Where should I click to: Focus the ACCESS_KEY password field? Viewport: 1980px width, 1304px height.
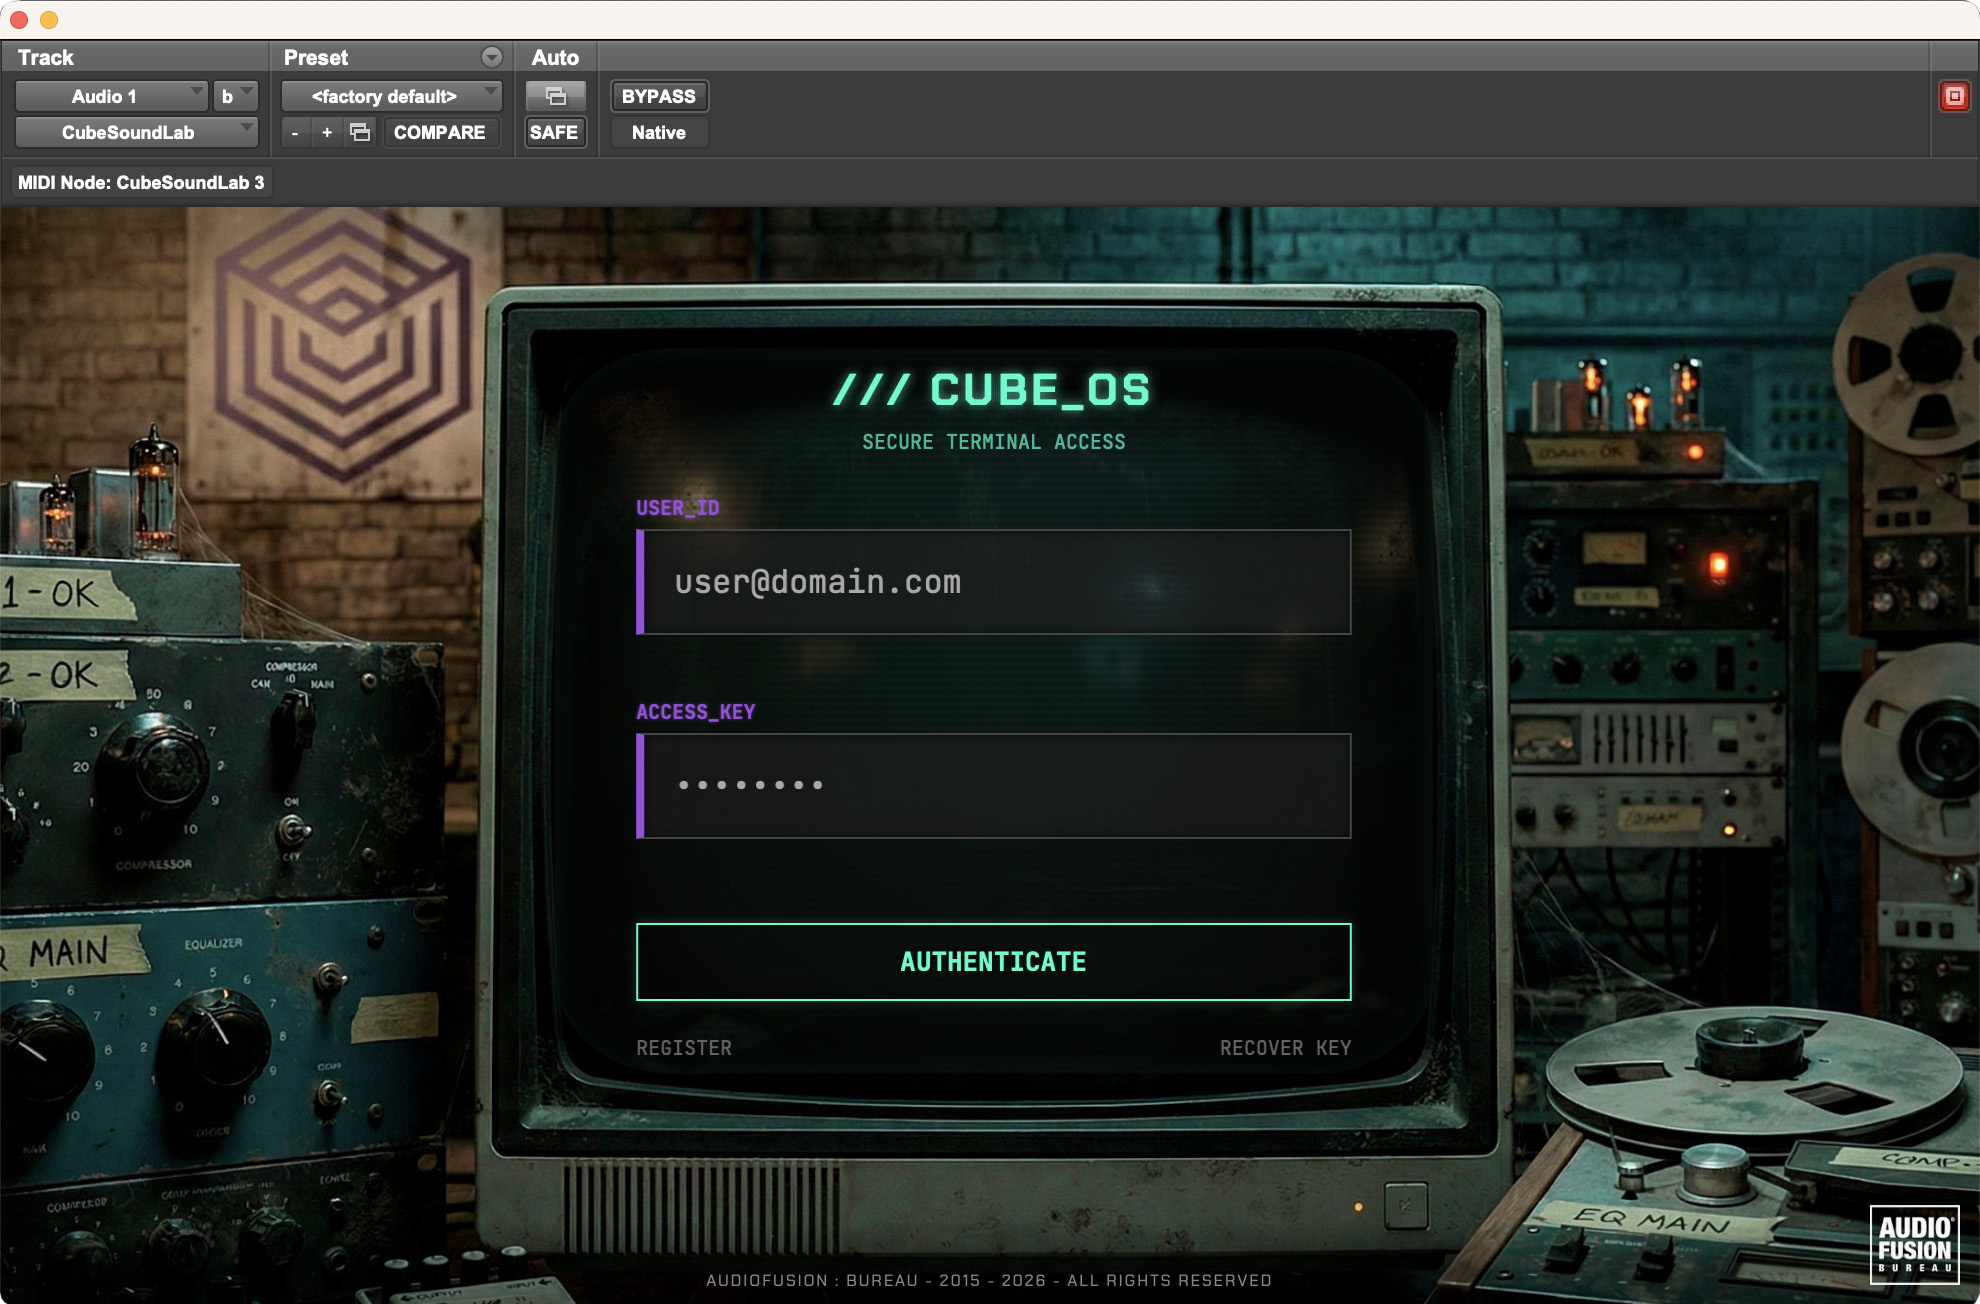[x=995, y=786]
